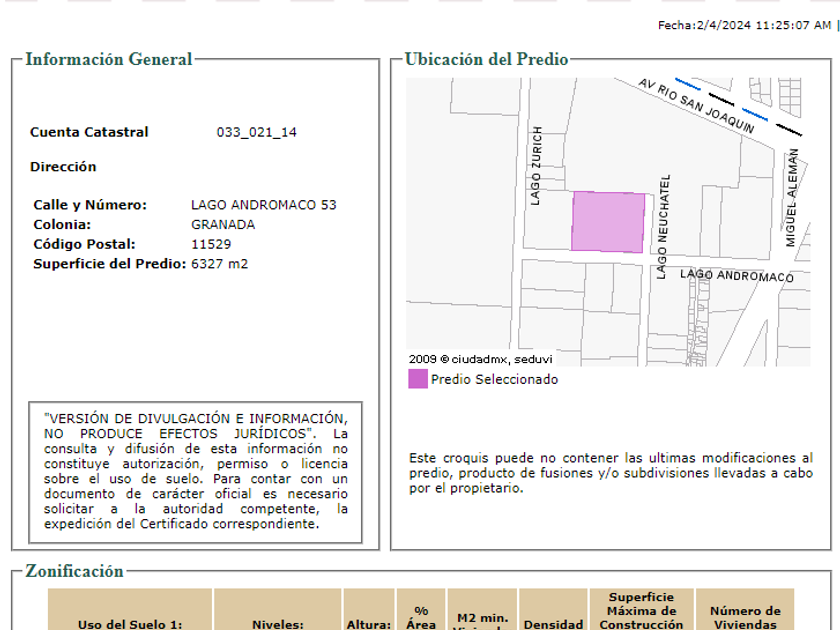Screen dimensions: 840x630
Task: Click the Superficie Máxima de Construcción header
Action: pos(641,610)
